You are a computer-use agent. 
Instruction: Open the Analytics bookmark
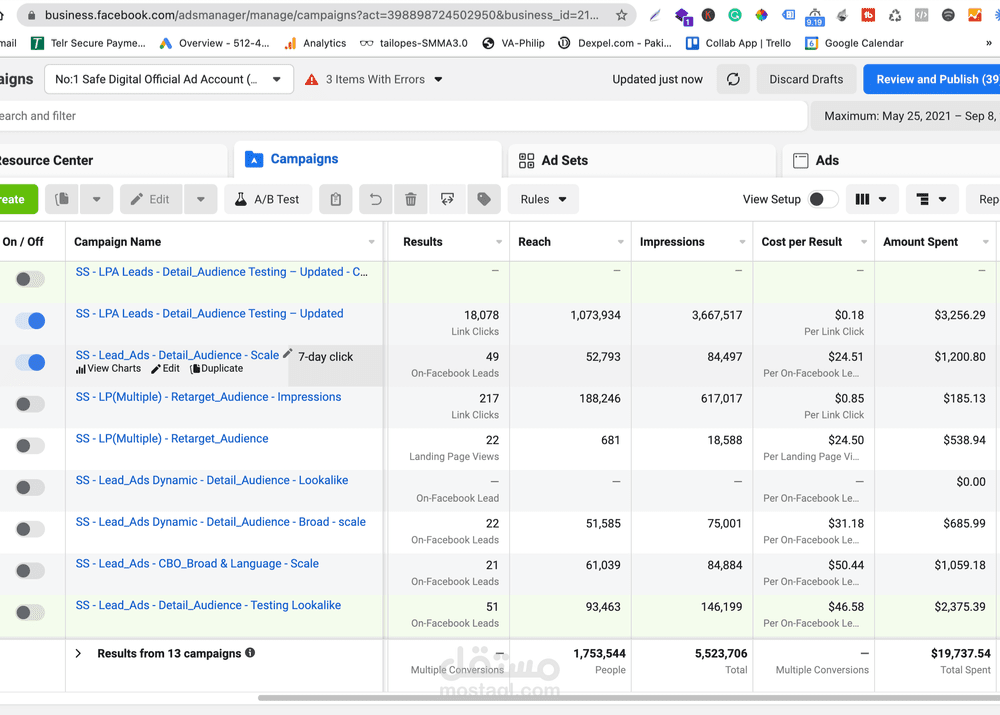click(x=316, y=43)
